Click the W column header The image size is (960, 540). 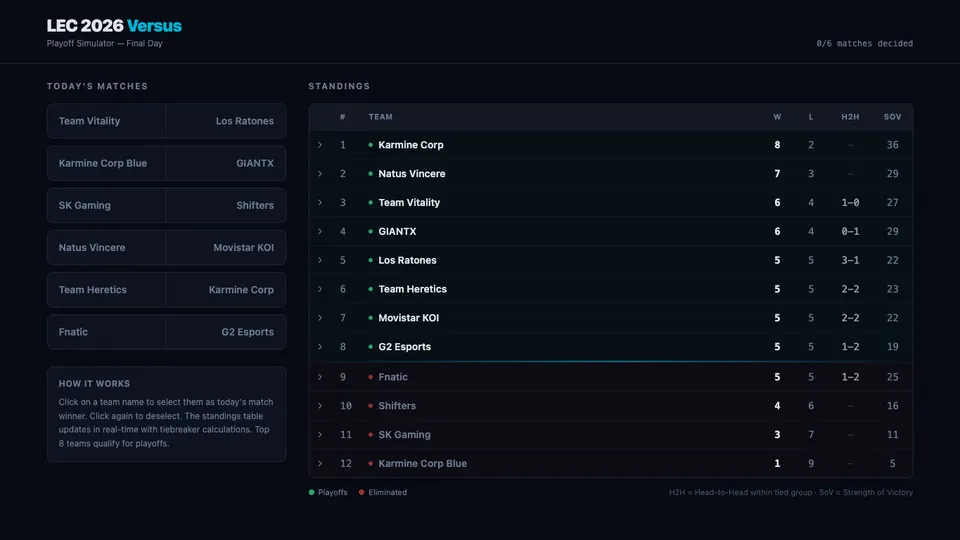(777, 117)
